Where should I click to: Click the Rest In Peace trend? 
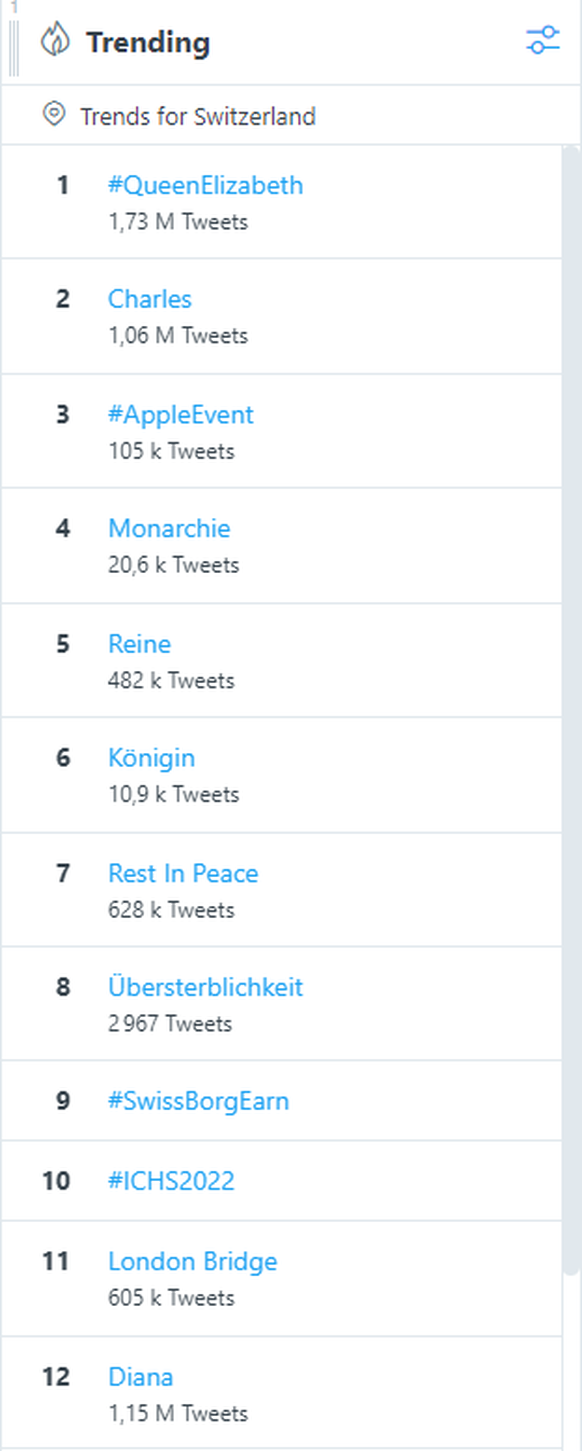(183, 873)
